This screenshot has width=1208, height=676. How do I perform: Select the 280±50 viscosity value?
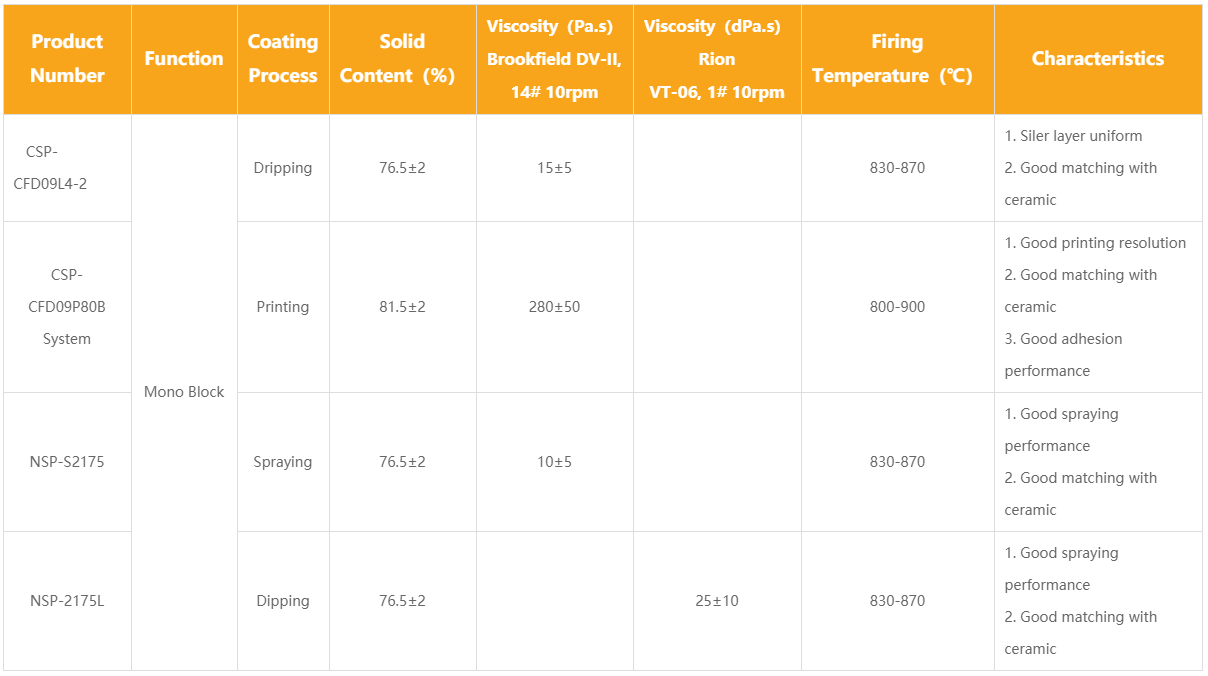coord(555,307)
